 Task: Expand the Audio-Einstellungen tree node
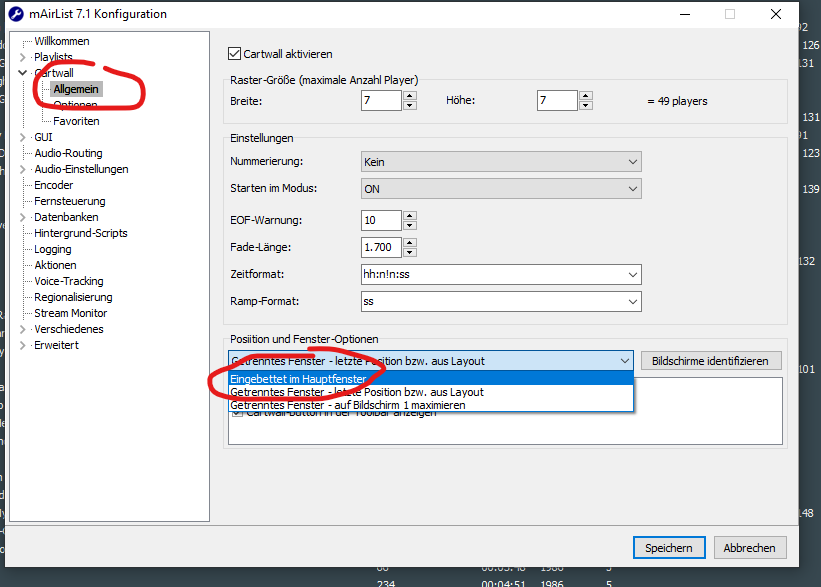(x=23, y=169)
